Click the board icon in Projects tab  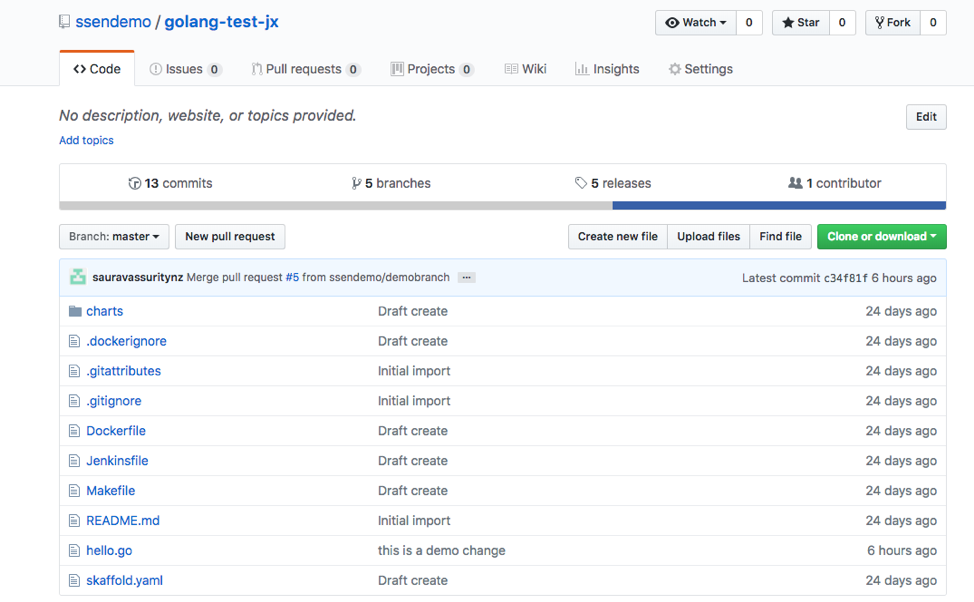point(397,69)
